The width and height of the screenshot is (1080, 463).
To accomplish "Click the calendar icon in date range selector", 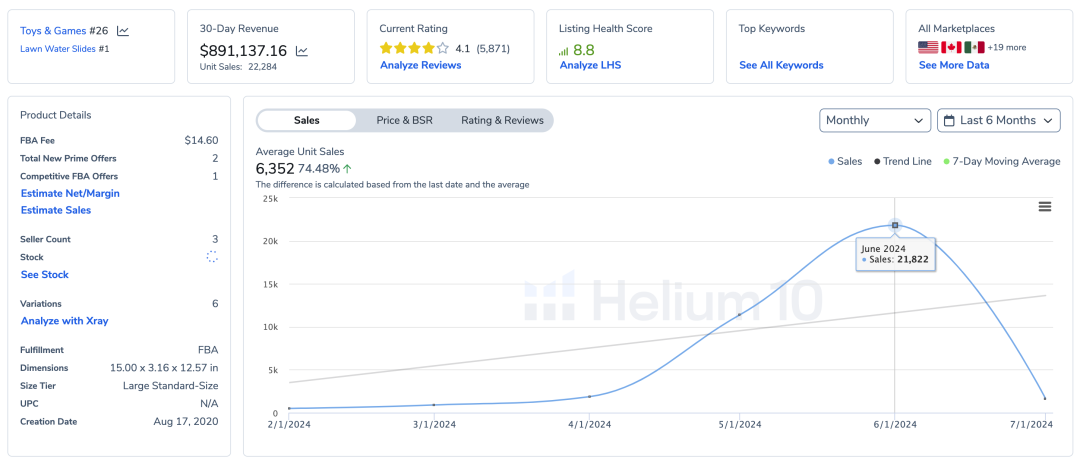I will tap(949, 120).
